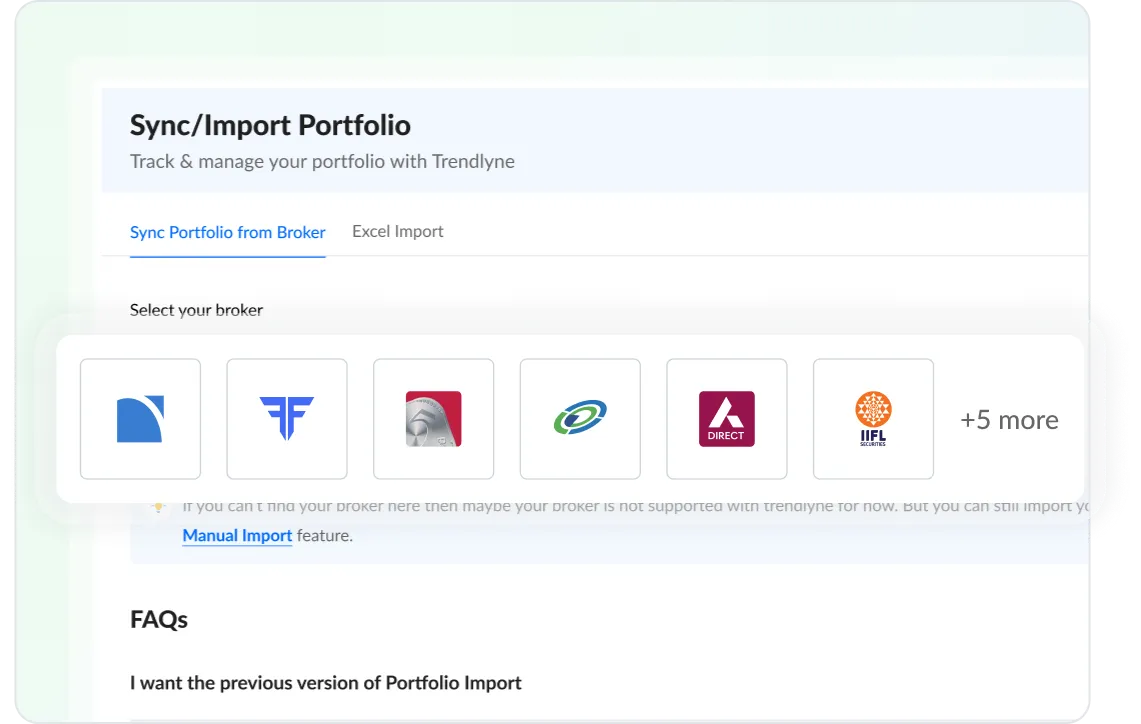The width and height of the screenshot is (1141, 724).
Task: Expand the previous Portfolio Import FAQ question
Action: [325, 682]
